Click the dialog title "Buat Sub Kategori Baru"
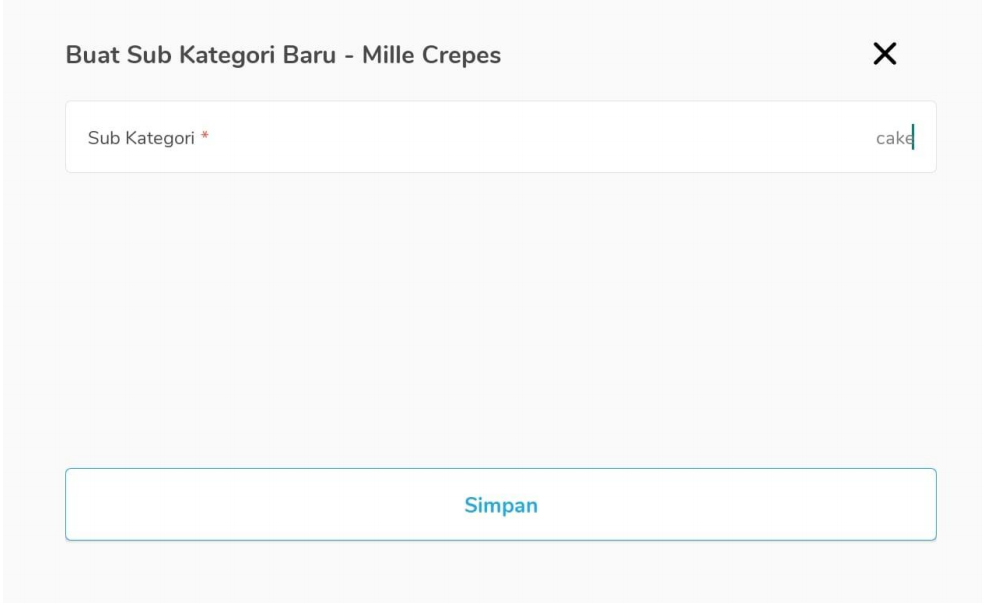Image resolution: width=982 pixels, height=603 pixels. (200, 55)
